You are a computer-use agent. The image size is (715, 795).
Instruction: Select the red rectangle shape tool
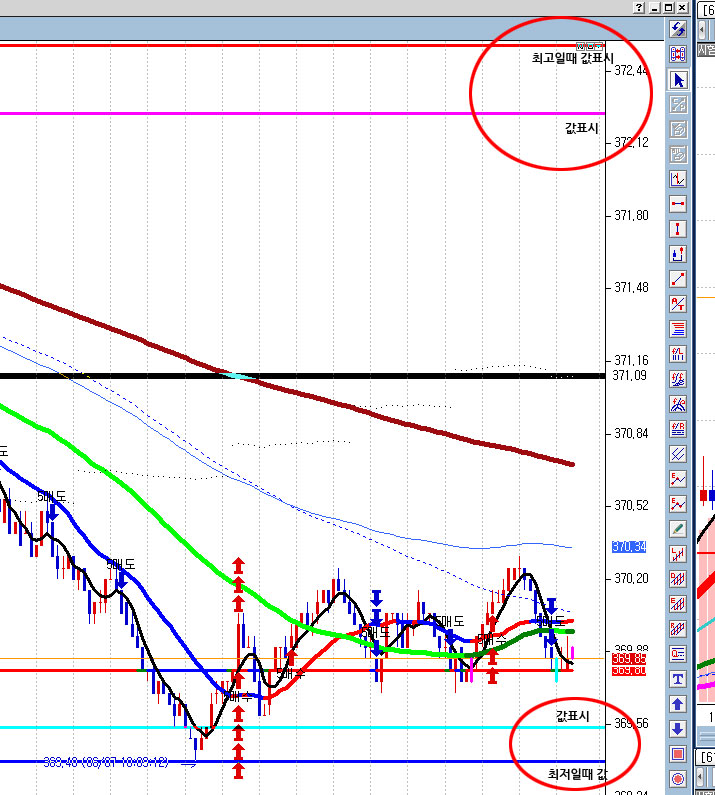pos(678,754)
